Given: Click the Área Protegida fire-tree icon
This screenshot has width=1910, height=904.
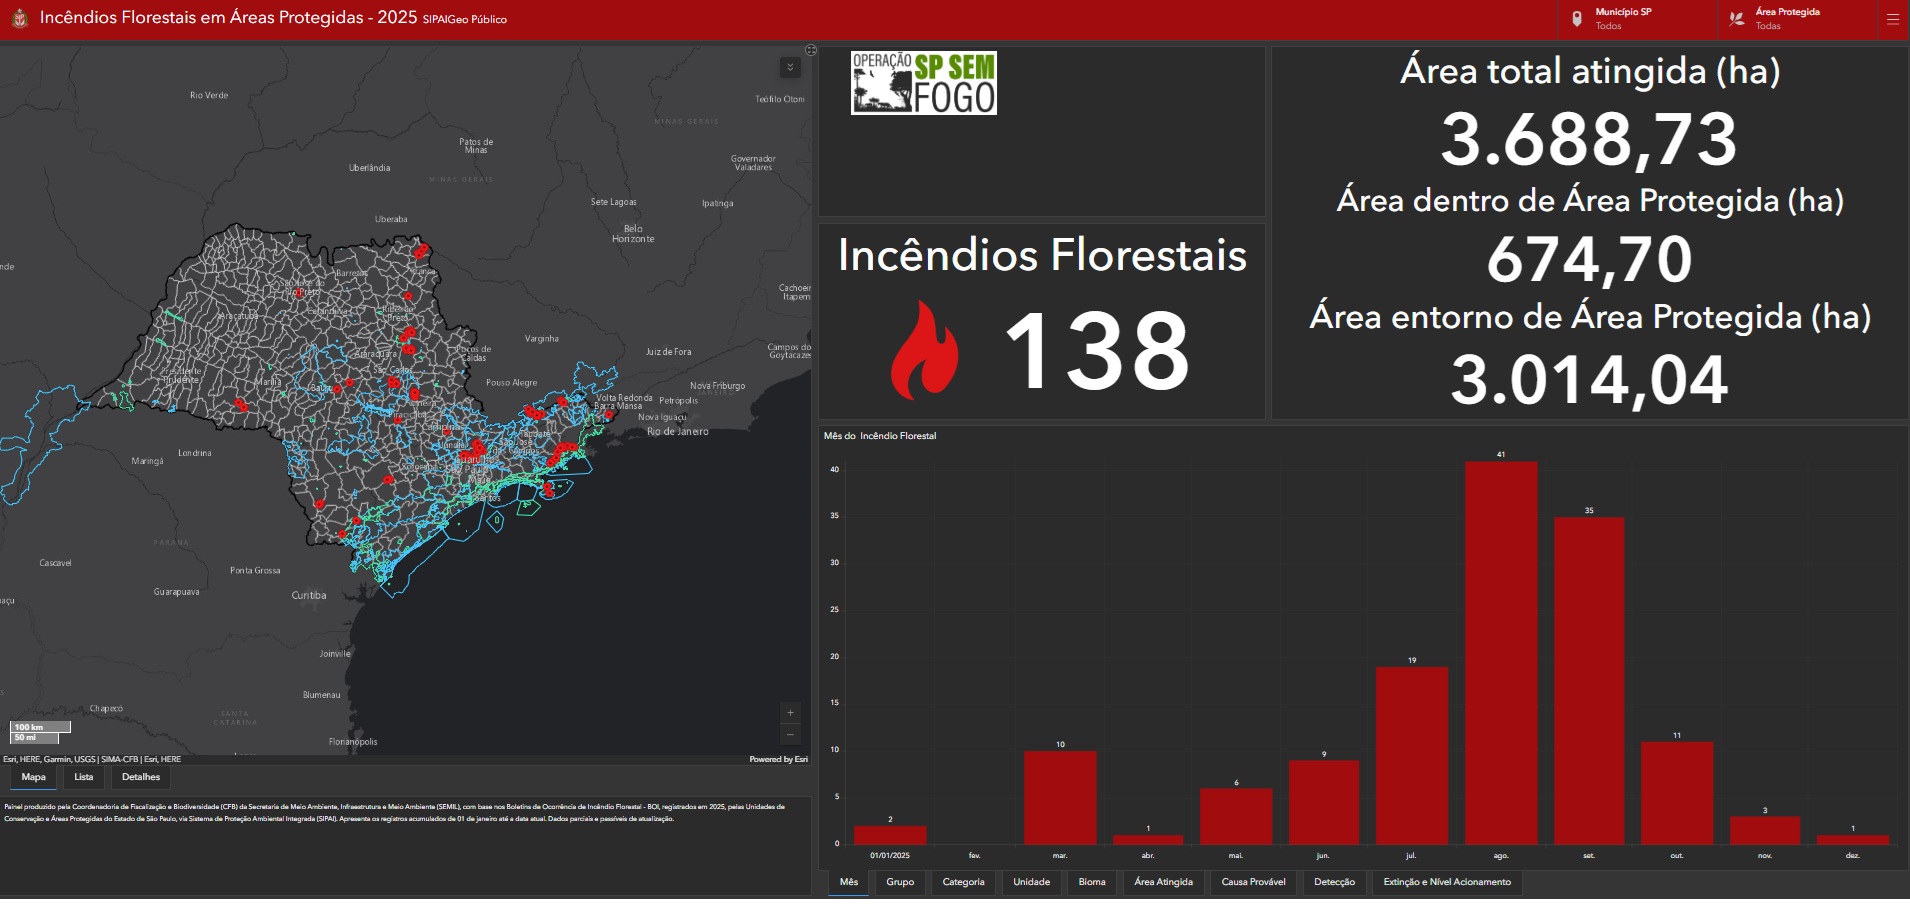Looking at the screenshot, I should click(x=1737, y=19).
